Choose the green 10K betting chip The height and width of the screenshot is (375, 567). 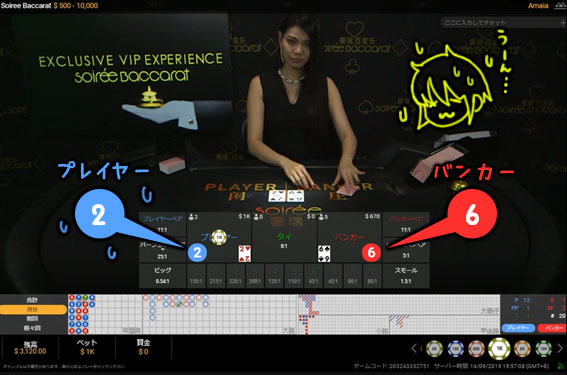[543, 349]
